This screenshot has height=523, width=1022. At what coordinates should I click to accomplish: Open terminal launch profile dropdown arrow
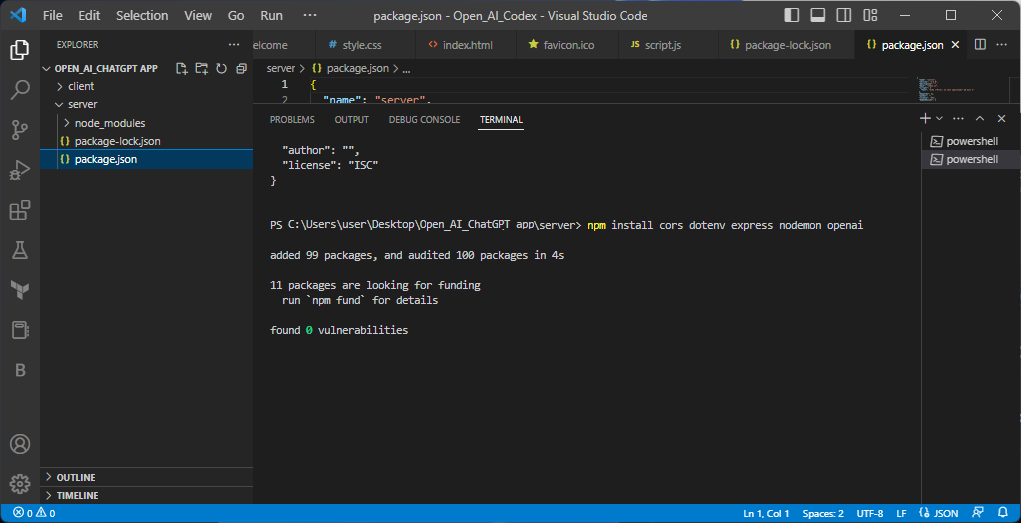point(939,118)
